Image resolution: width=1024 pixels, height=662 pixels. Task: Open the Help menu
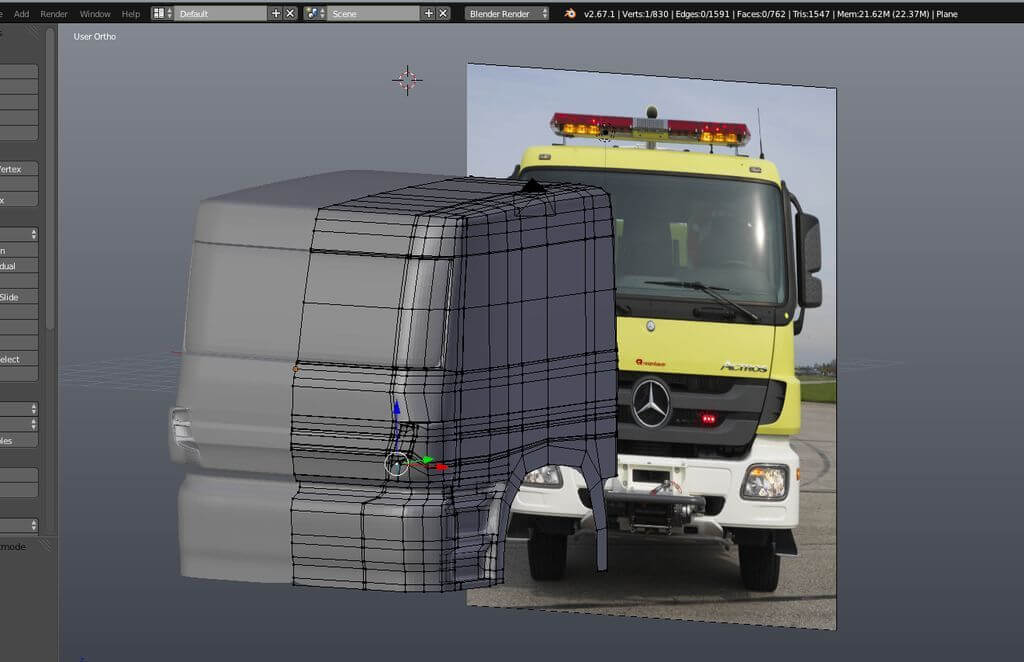pos(131,13)
